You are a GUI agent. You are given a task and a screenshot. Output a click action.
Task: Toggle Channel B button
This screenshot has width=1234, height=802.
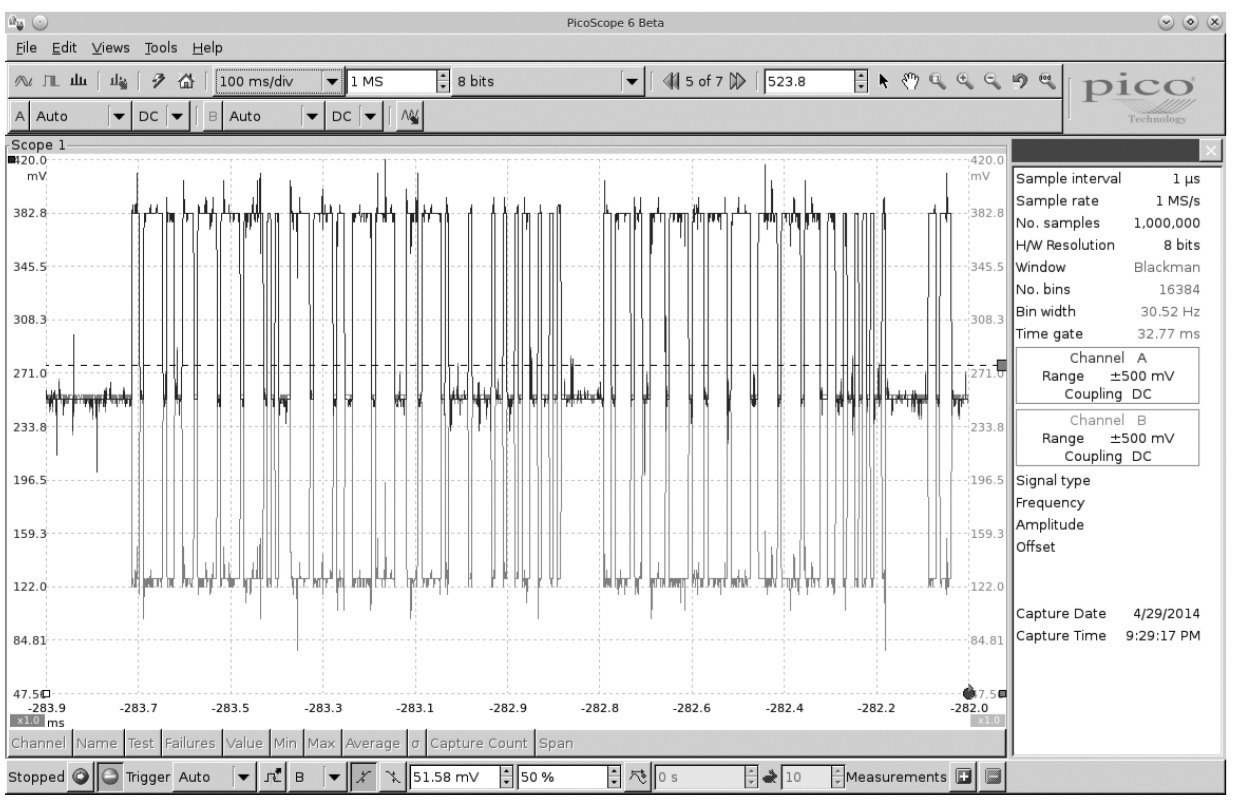212,116
